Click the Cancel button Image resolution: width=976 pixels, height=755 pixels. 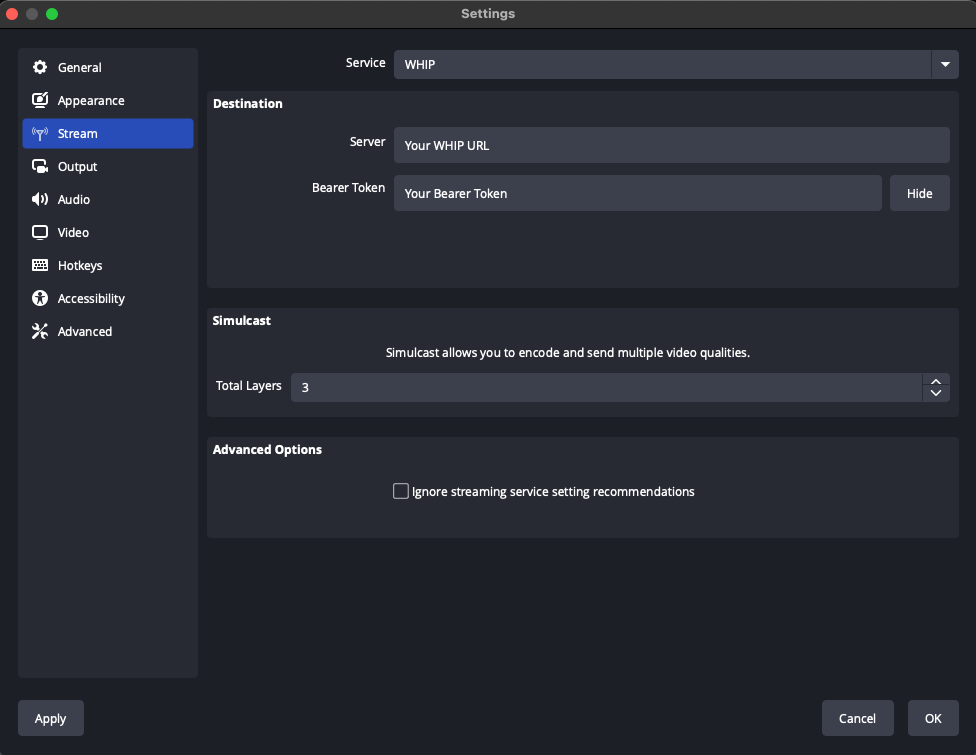pyautogui.click(x=857, y=718)
